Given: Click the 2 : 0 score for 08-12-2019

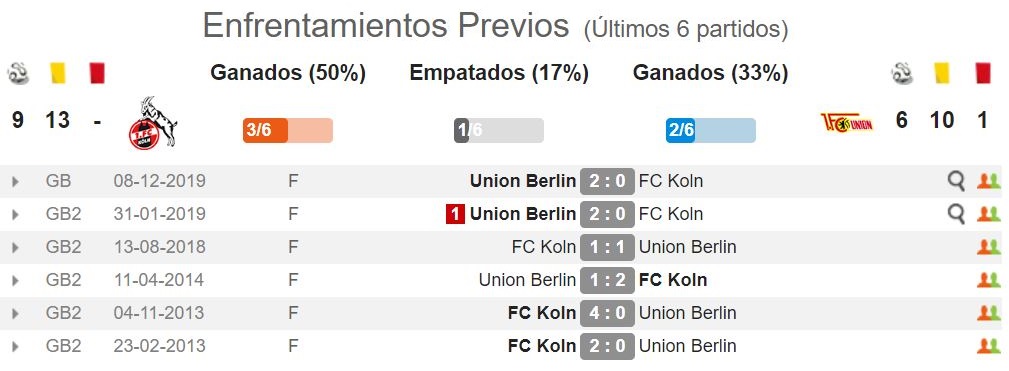Looking at the screenshot, I should point(607,181).
